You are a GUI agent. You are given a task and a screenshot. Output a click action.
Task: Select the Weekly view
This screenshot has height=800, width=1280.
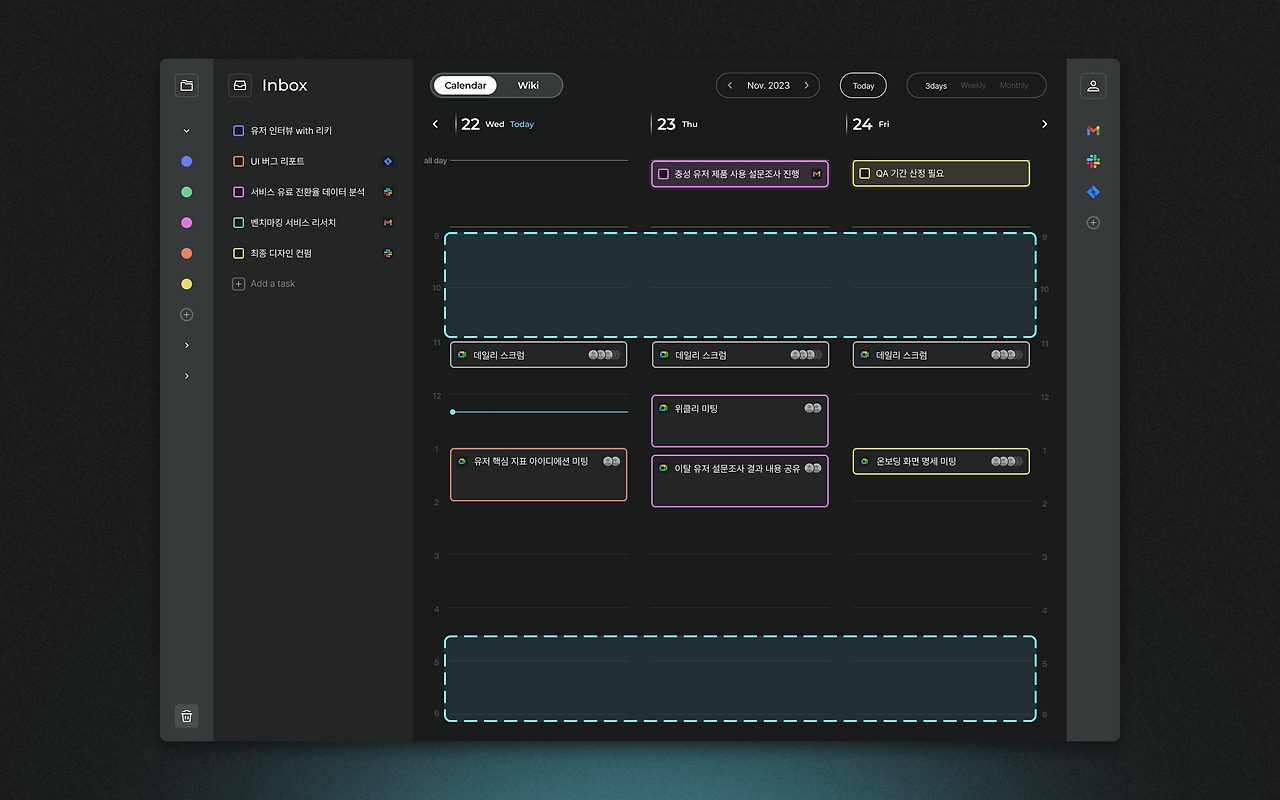pyautogui.click(x=973, y=86)
